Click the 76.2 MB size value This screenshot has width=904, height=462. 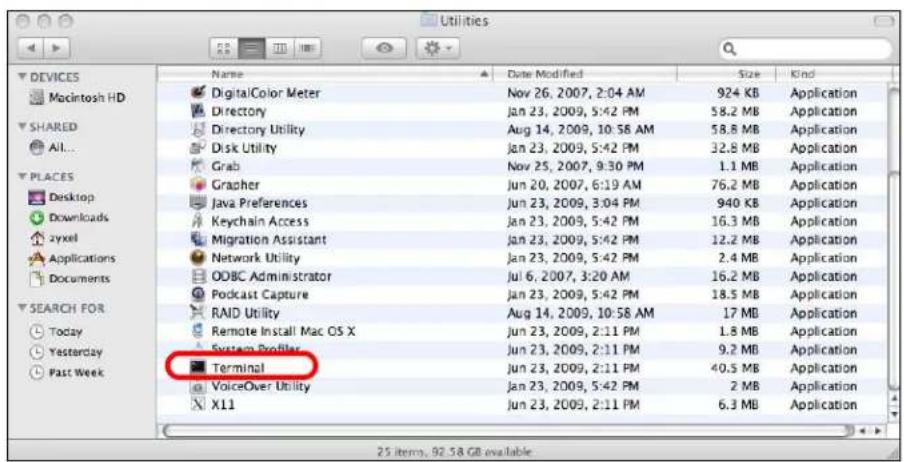click(x=735, y=185)
